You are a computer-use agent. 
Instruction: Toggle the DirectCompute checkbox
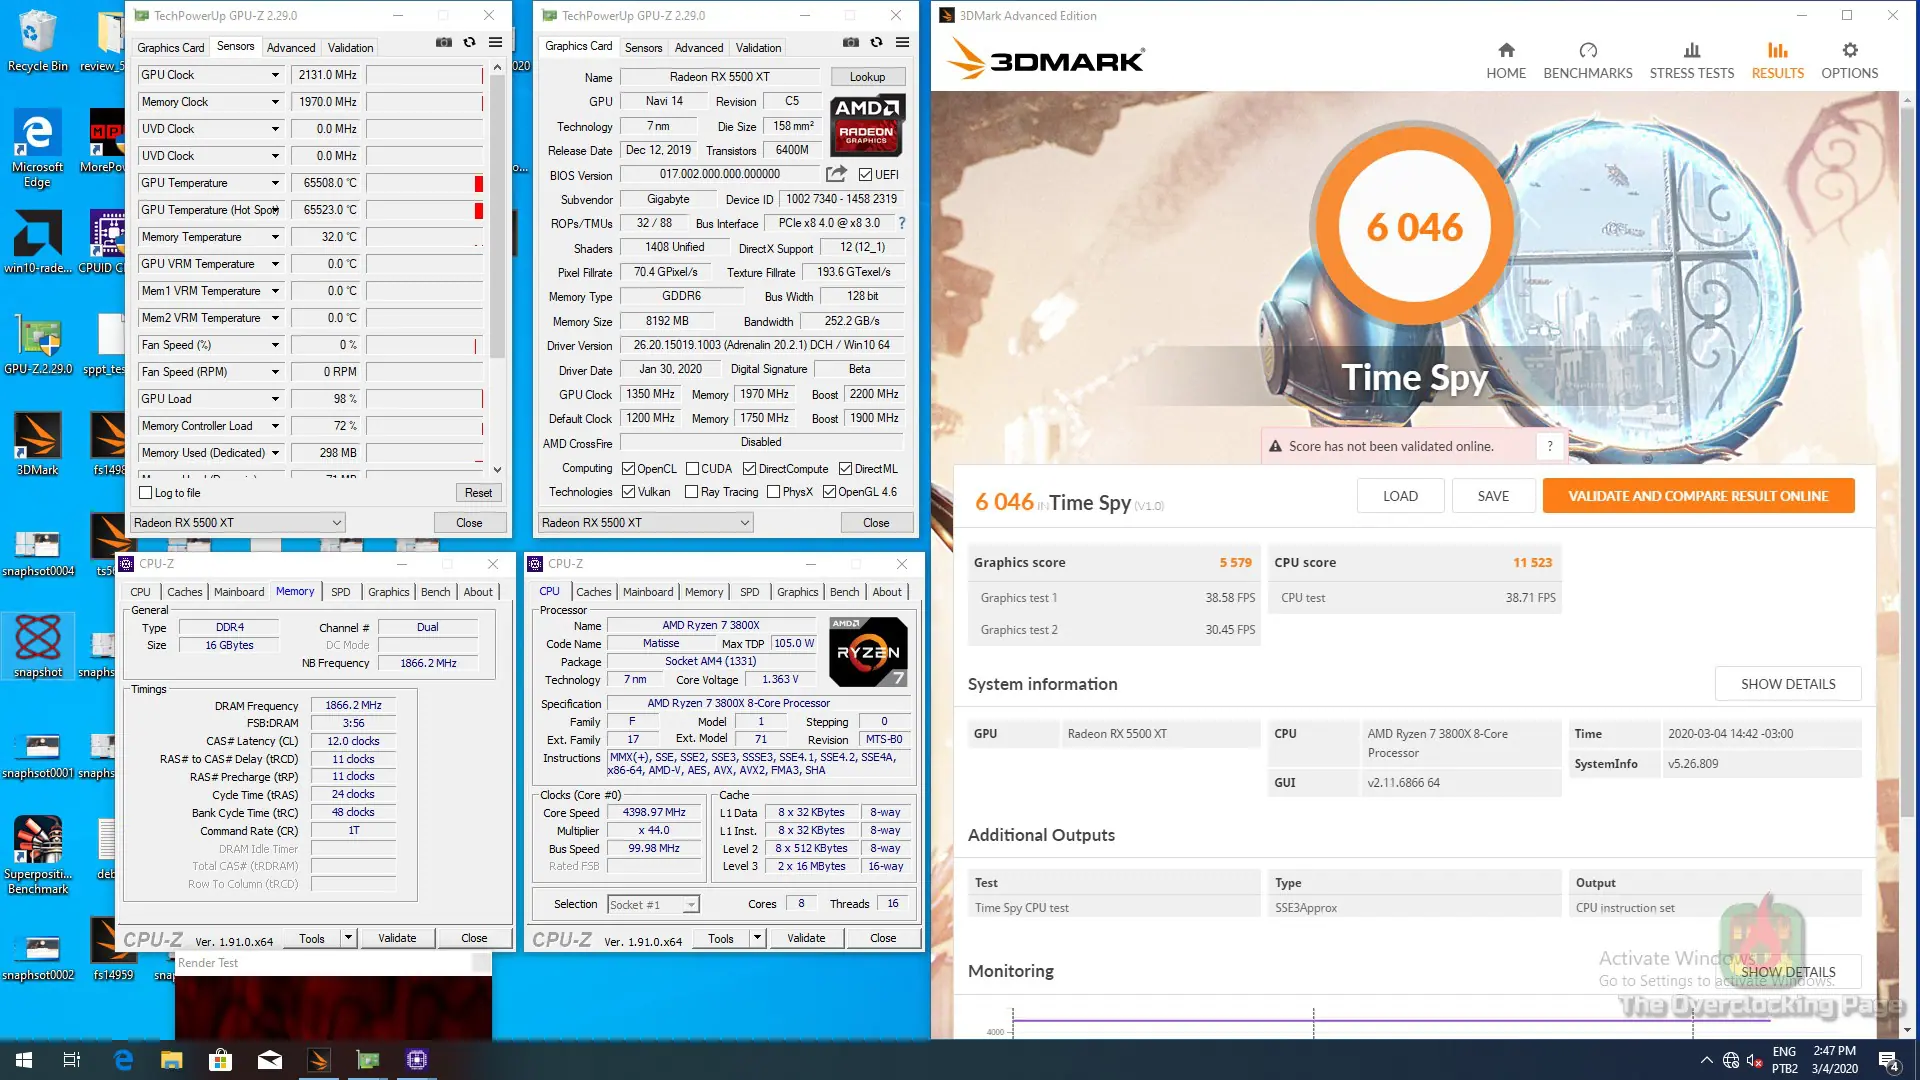coord(749,469)
